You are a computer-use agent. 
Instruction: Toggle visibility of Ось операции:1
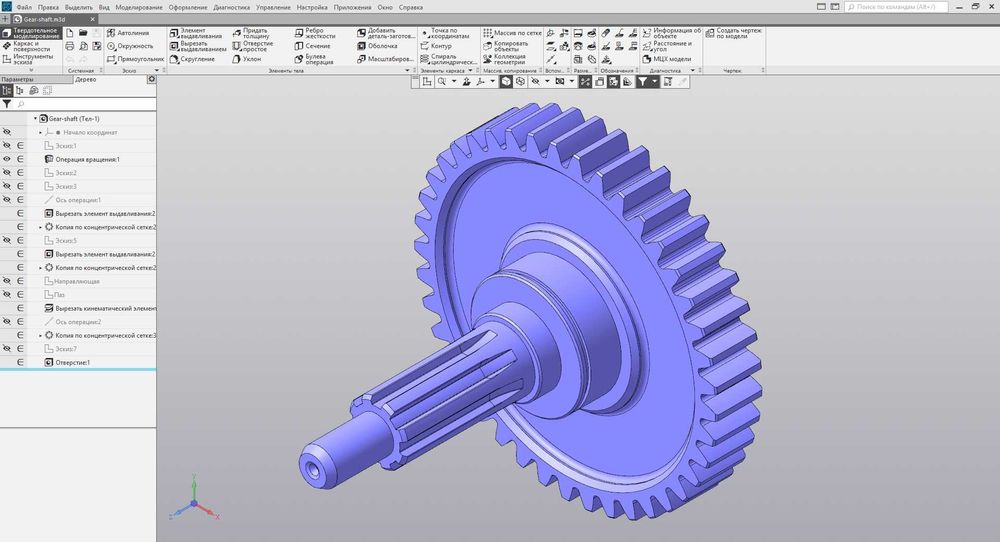point(7,200)
